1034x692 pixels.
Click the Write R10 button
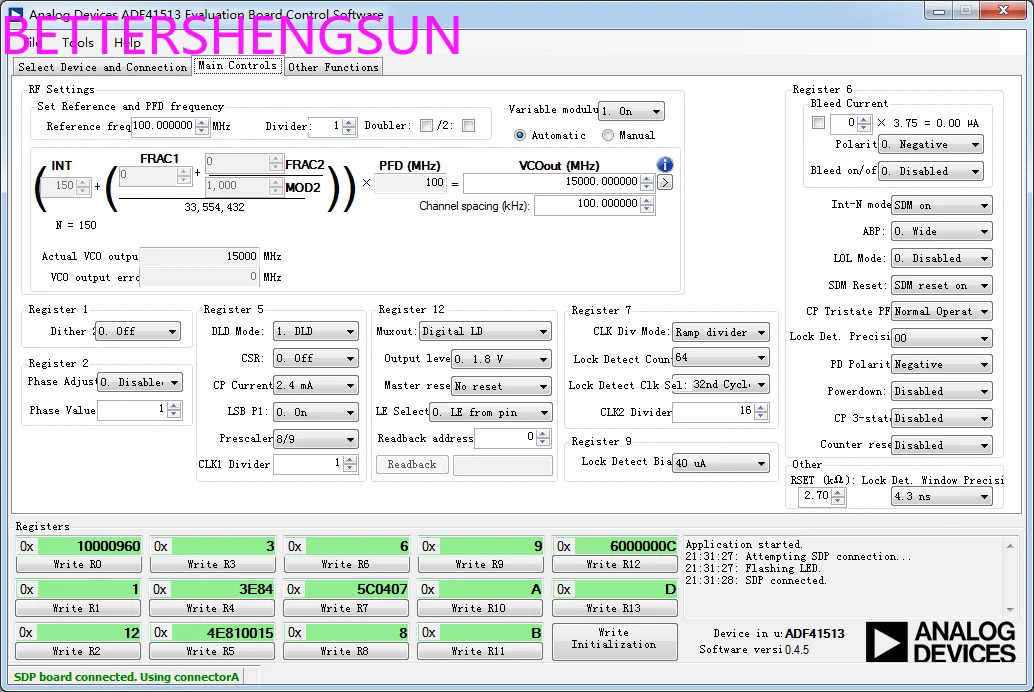(479, 608)
